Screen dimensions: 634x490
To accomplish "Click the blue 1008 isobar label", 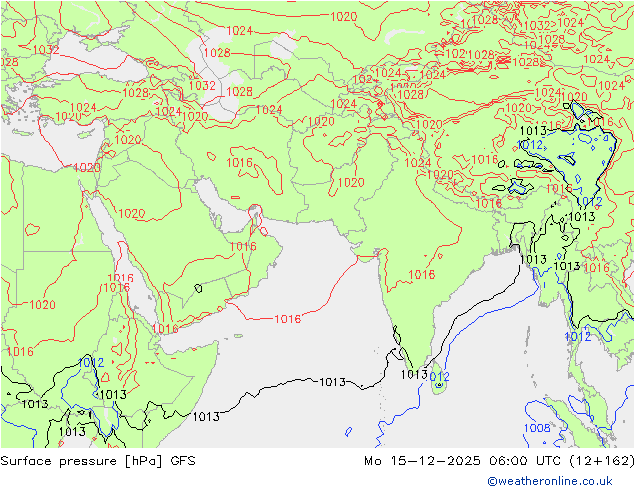I will coord(537,428).
